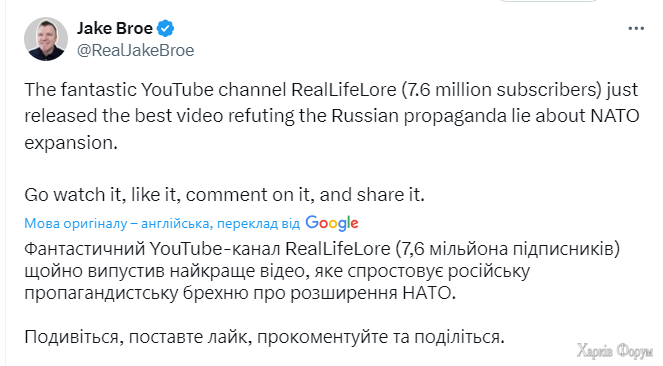This screenshot has height=366, width=663.
Task: Click 'expansion.' at the end of first paragraph
Action: (71, 143)
